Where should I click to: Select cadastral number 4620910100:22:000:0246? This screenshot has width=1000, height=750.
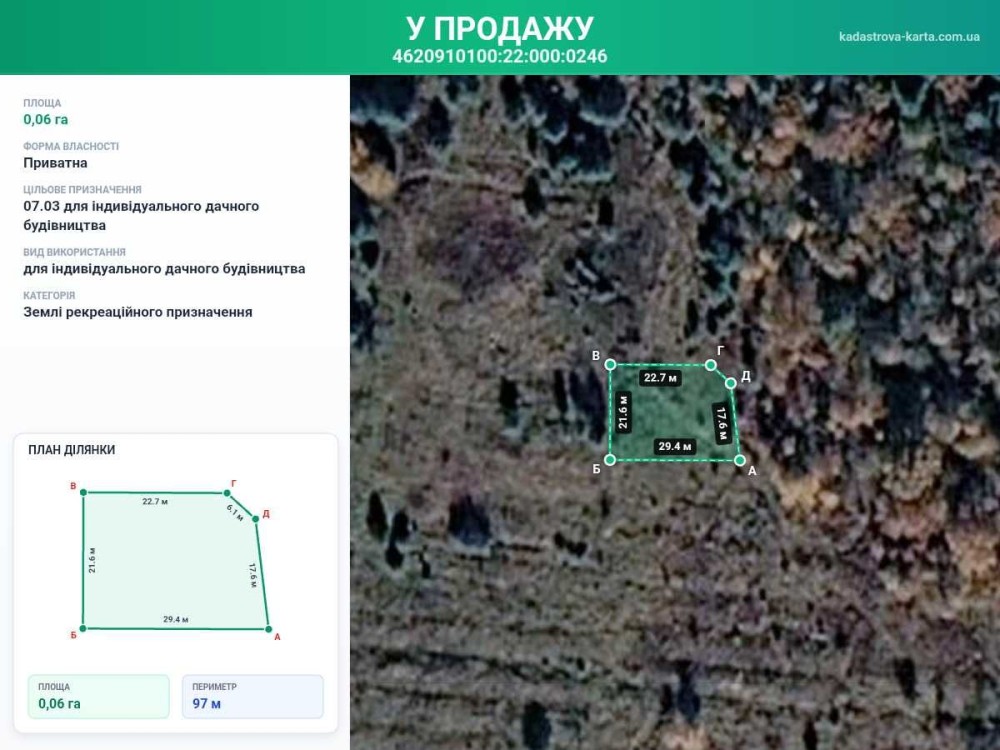click(x=500, y=56)
